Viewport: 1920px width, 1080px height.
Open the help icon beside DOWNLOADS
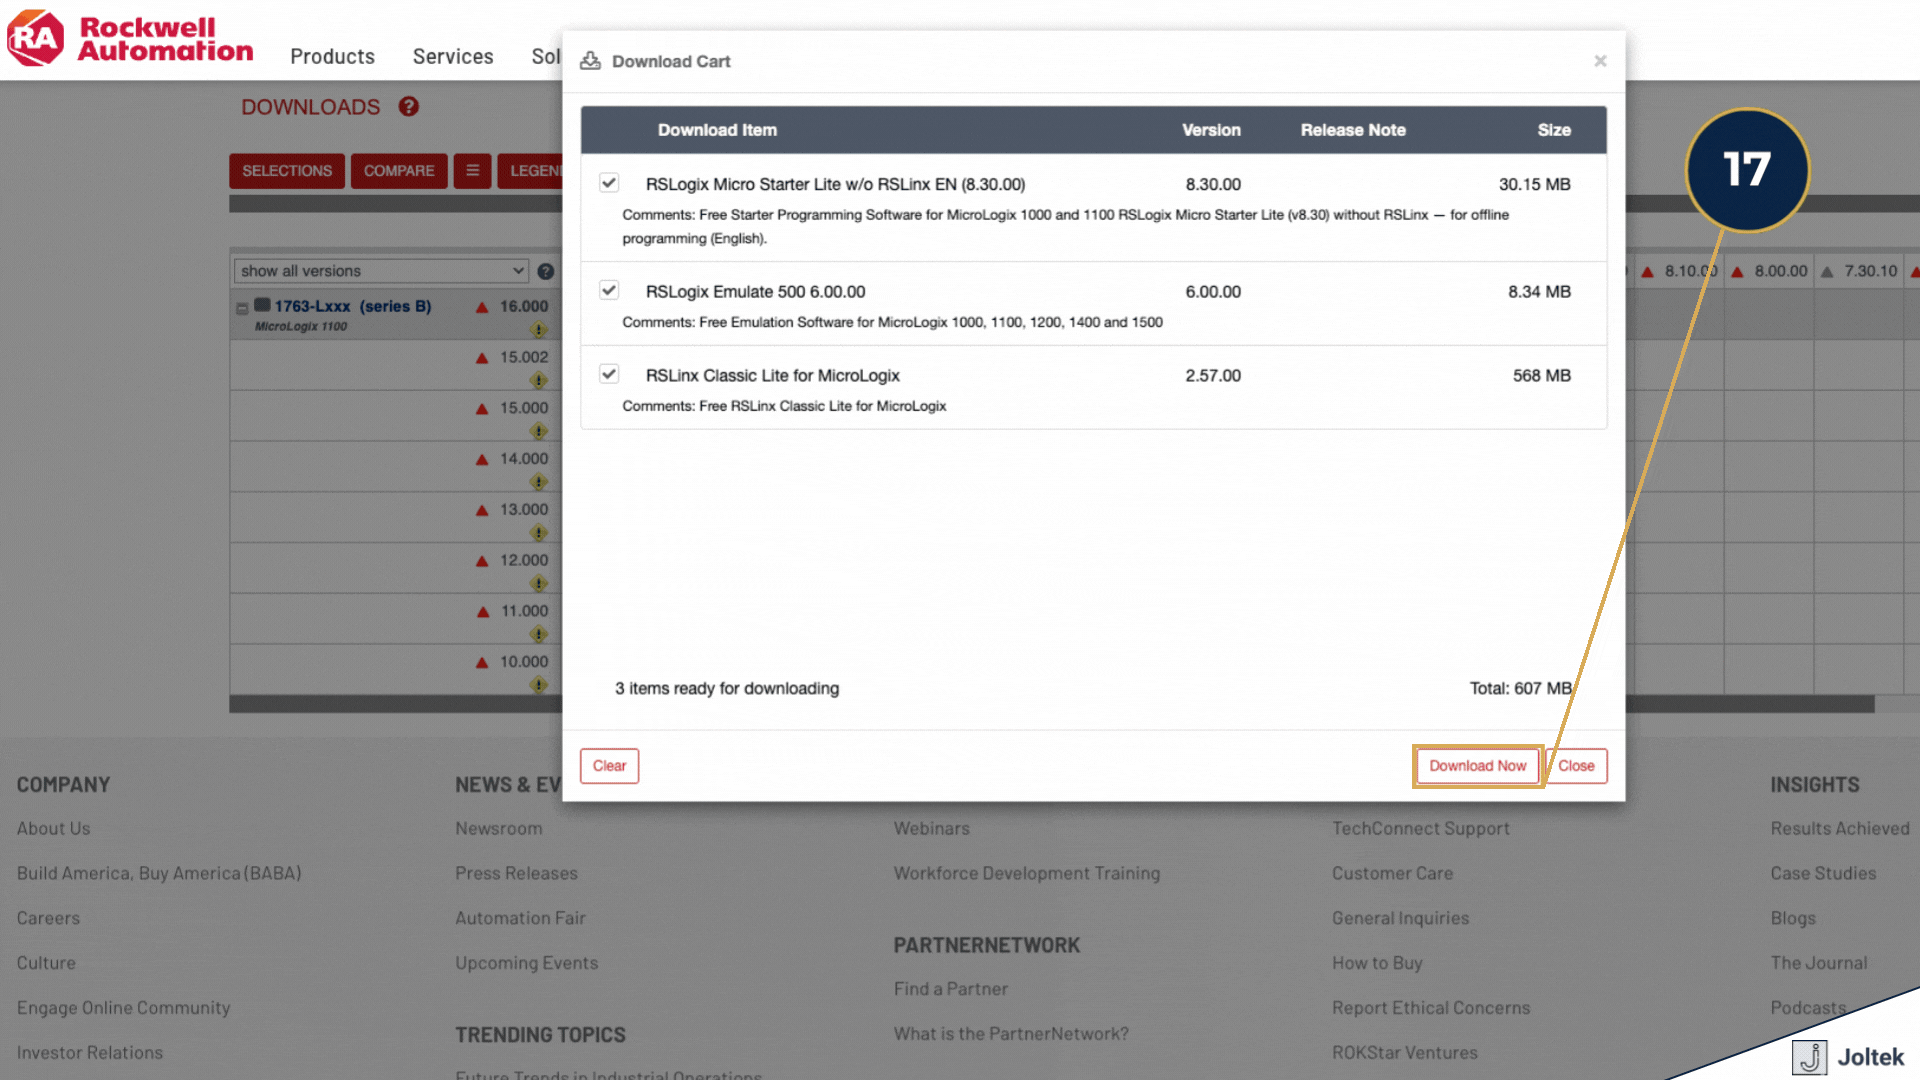(408, 107)
